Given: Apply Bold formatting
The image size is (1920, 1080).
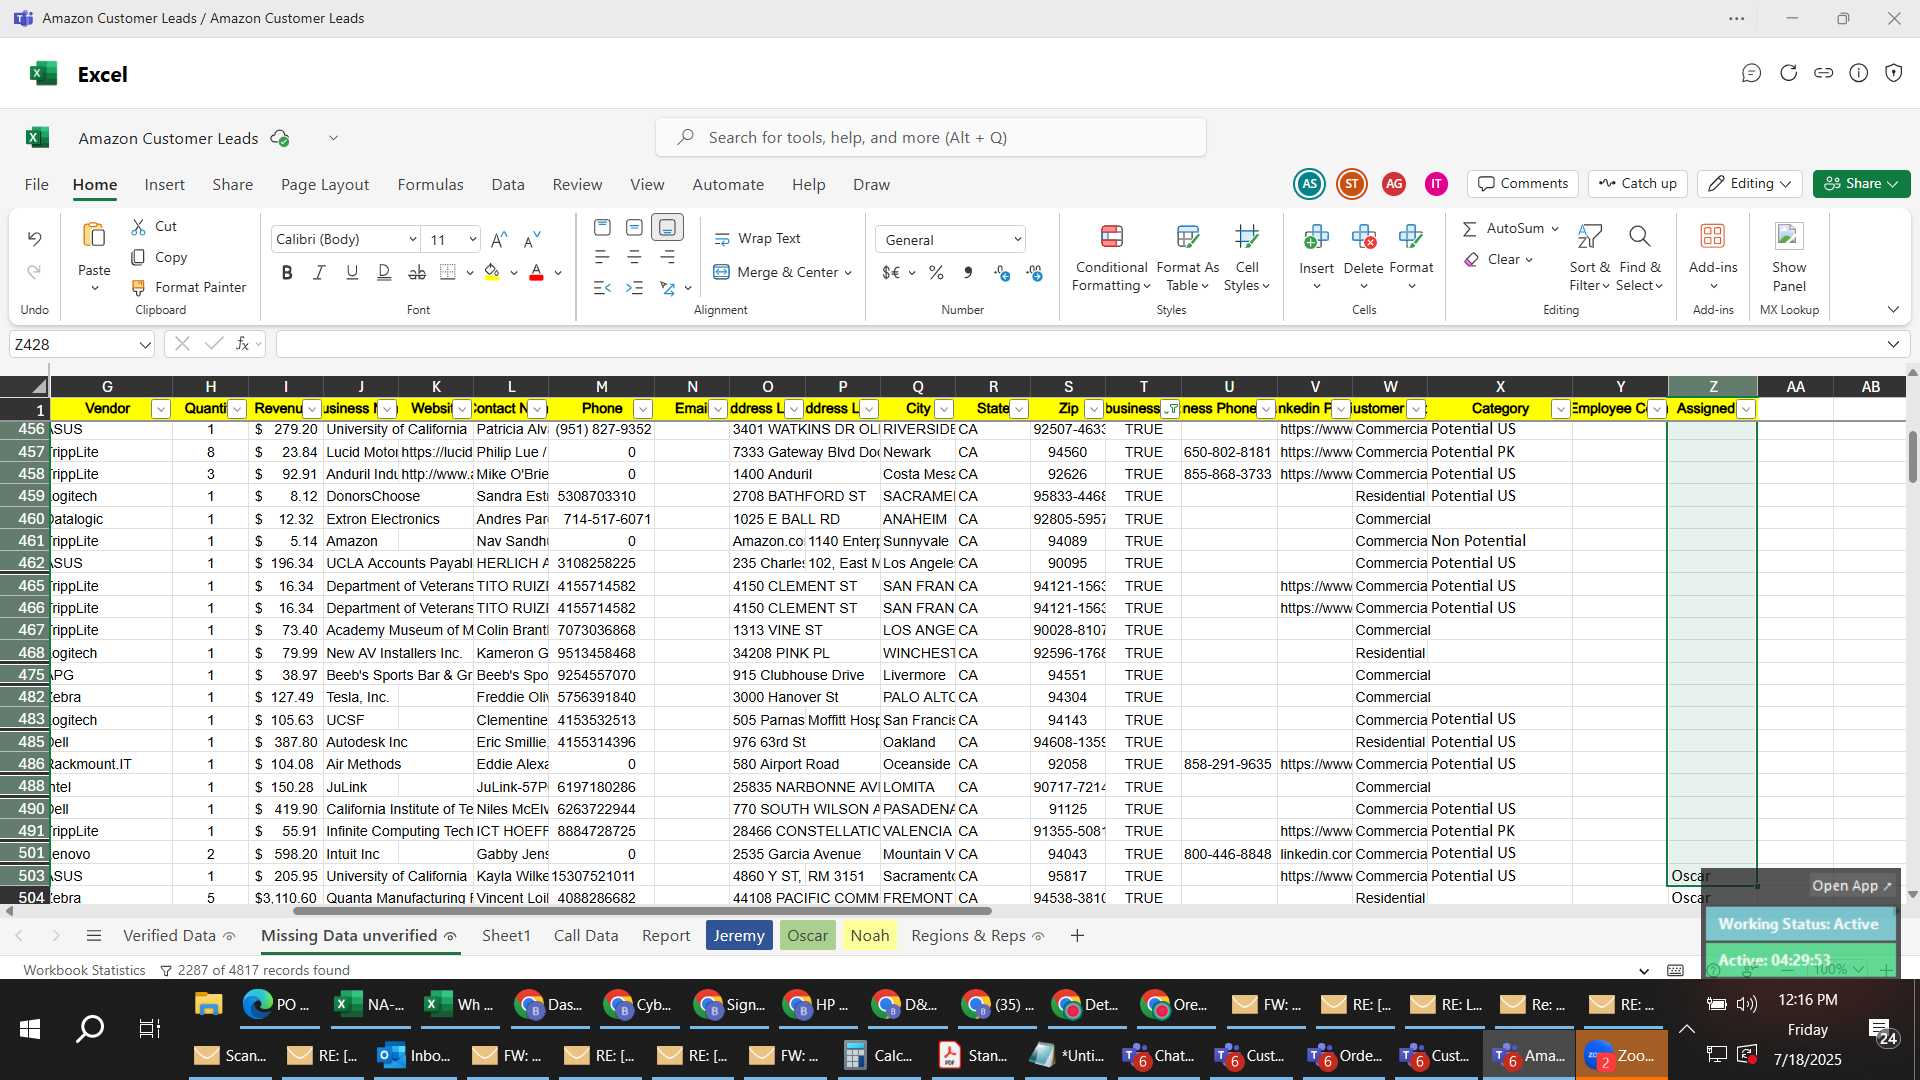Looking at the screenshot, I should [287, 272].
